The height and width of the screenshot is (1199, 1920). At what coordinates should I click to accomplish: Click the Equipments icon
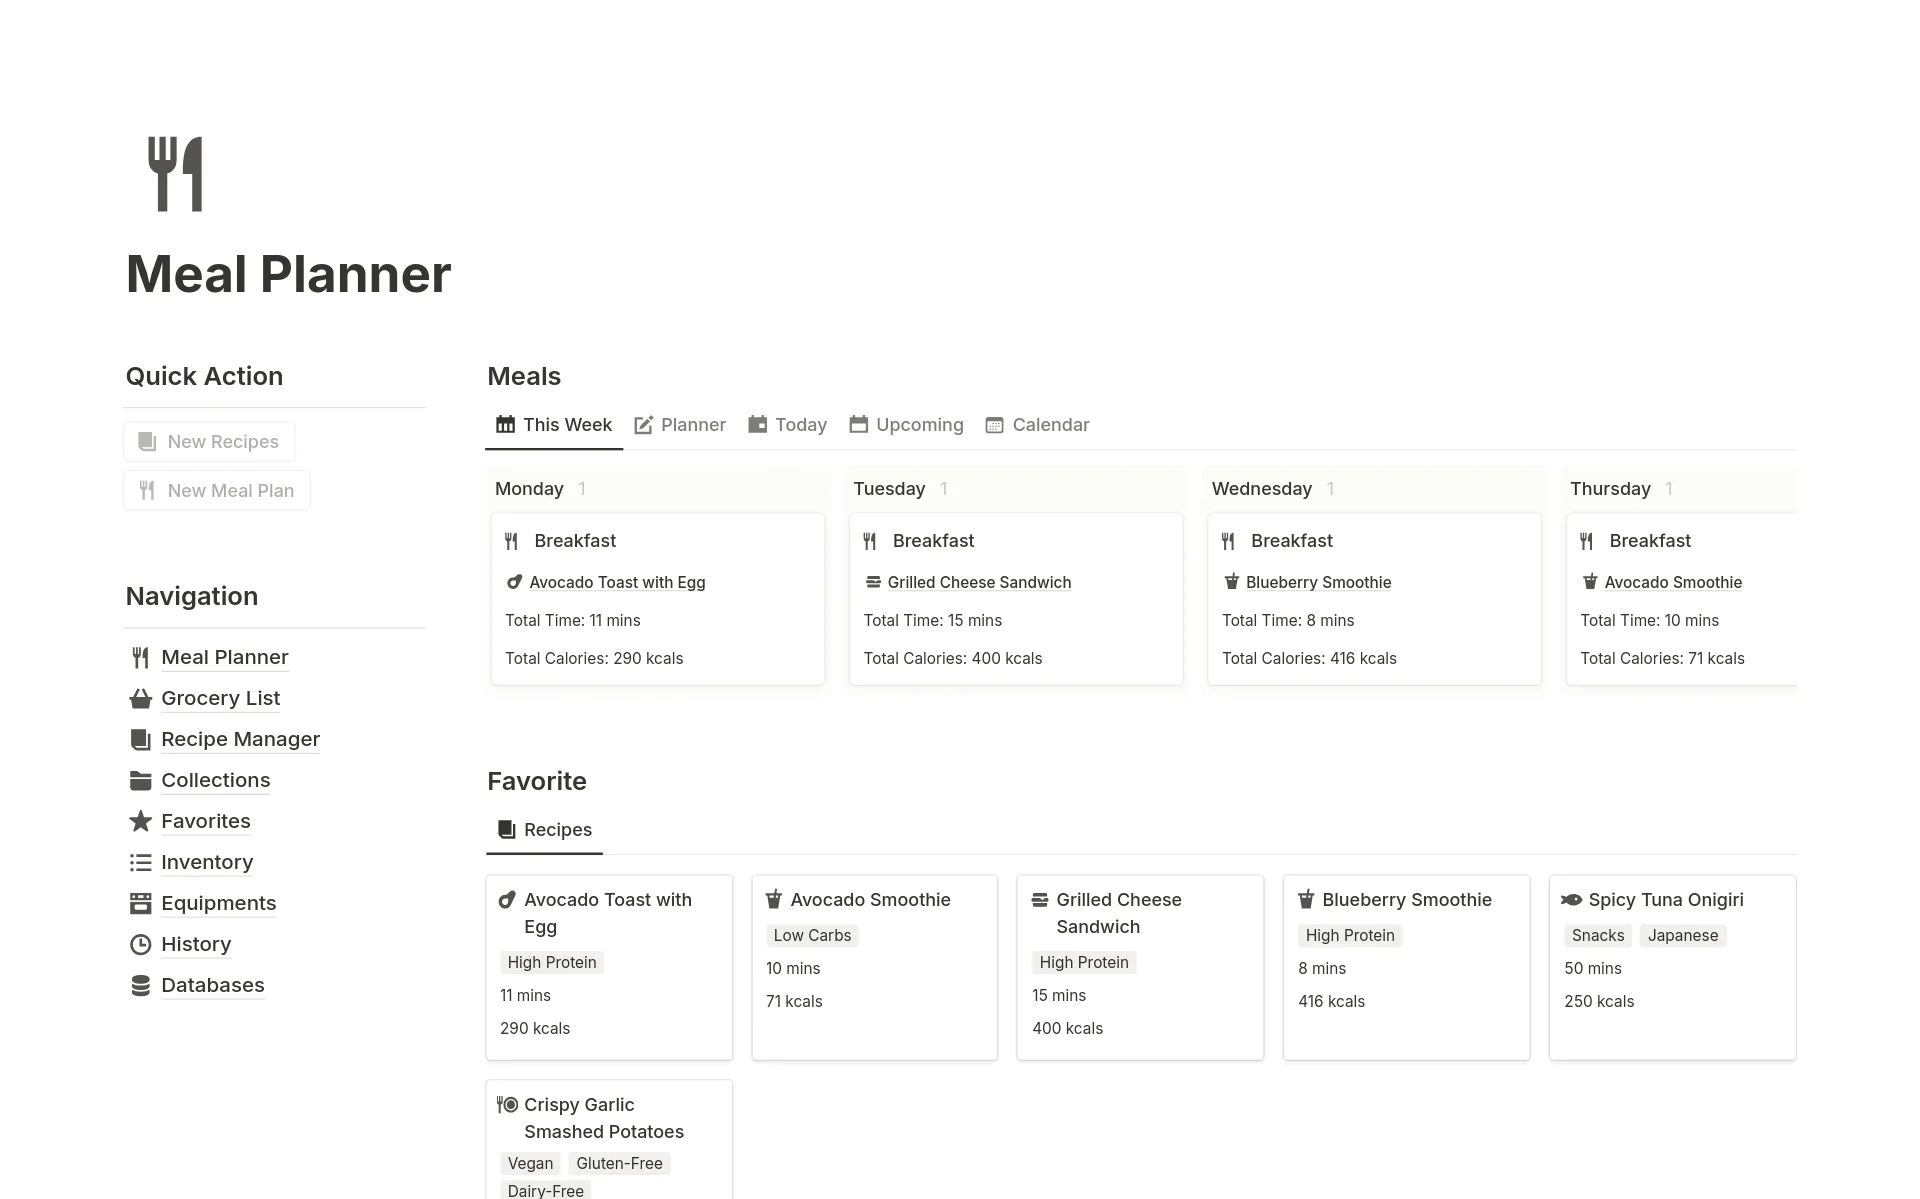click(x=140, y=902)
